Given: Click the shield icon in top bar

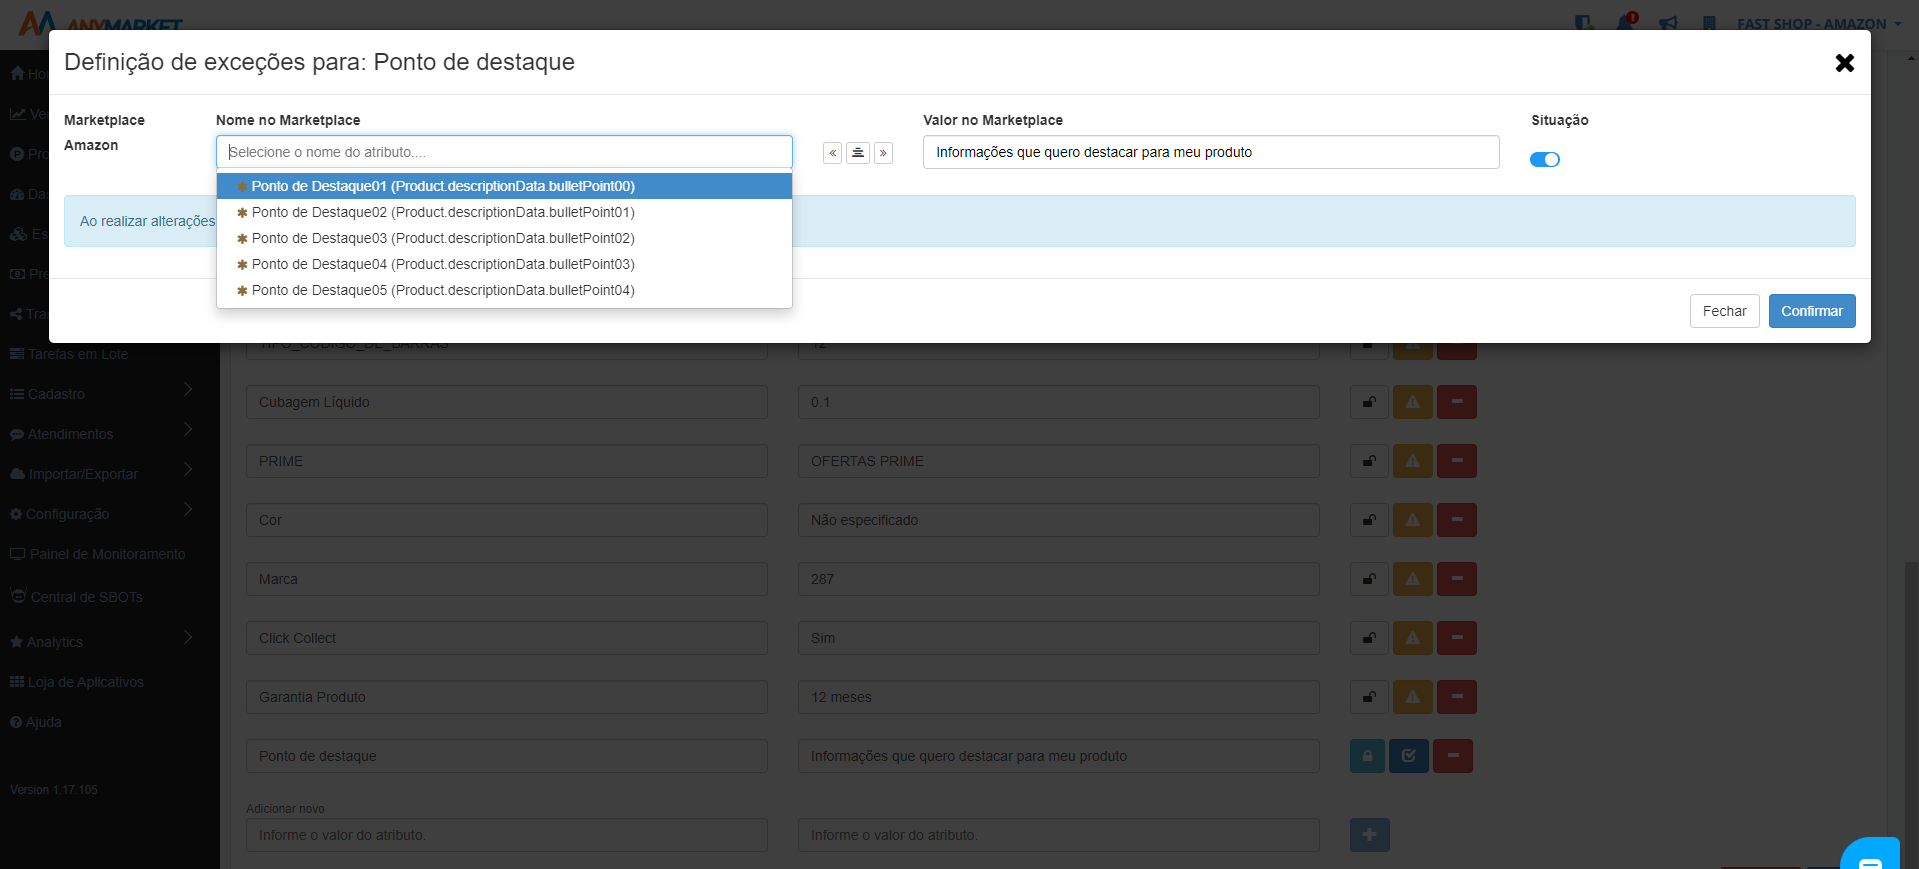Looking at the screenshot, I should point(1583,23).
